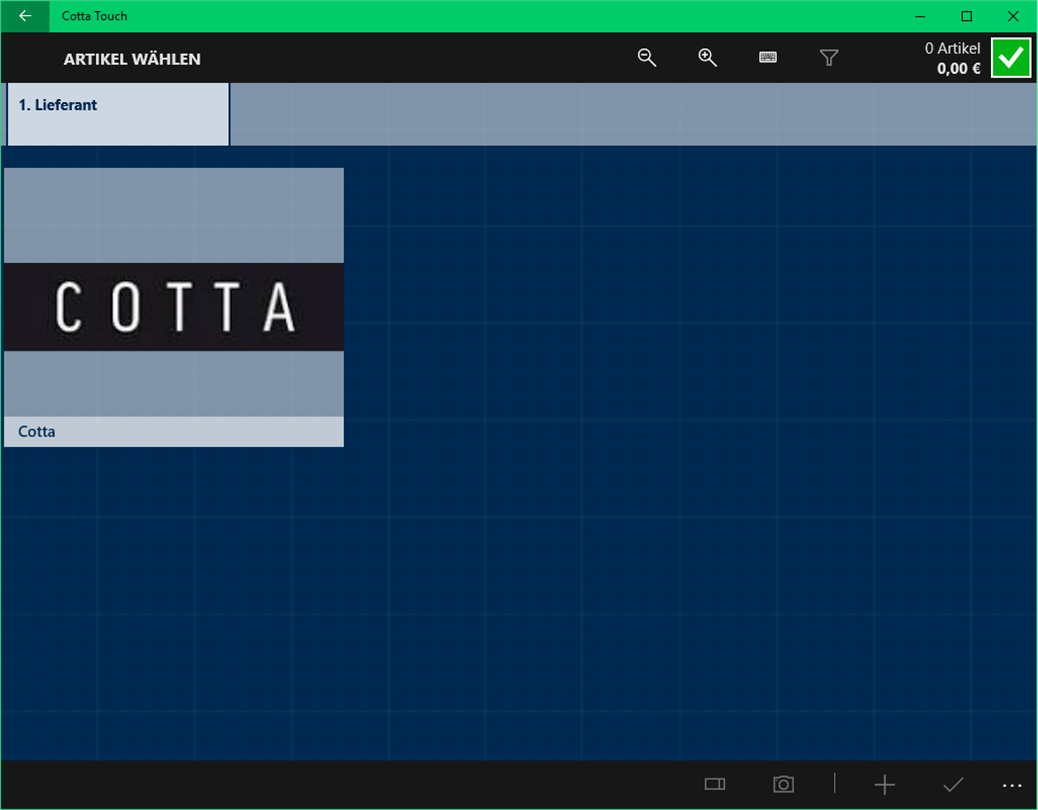Open the camera icon in bottom bar

(x=783, y=784)
